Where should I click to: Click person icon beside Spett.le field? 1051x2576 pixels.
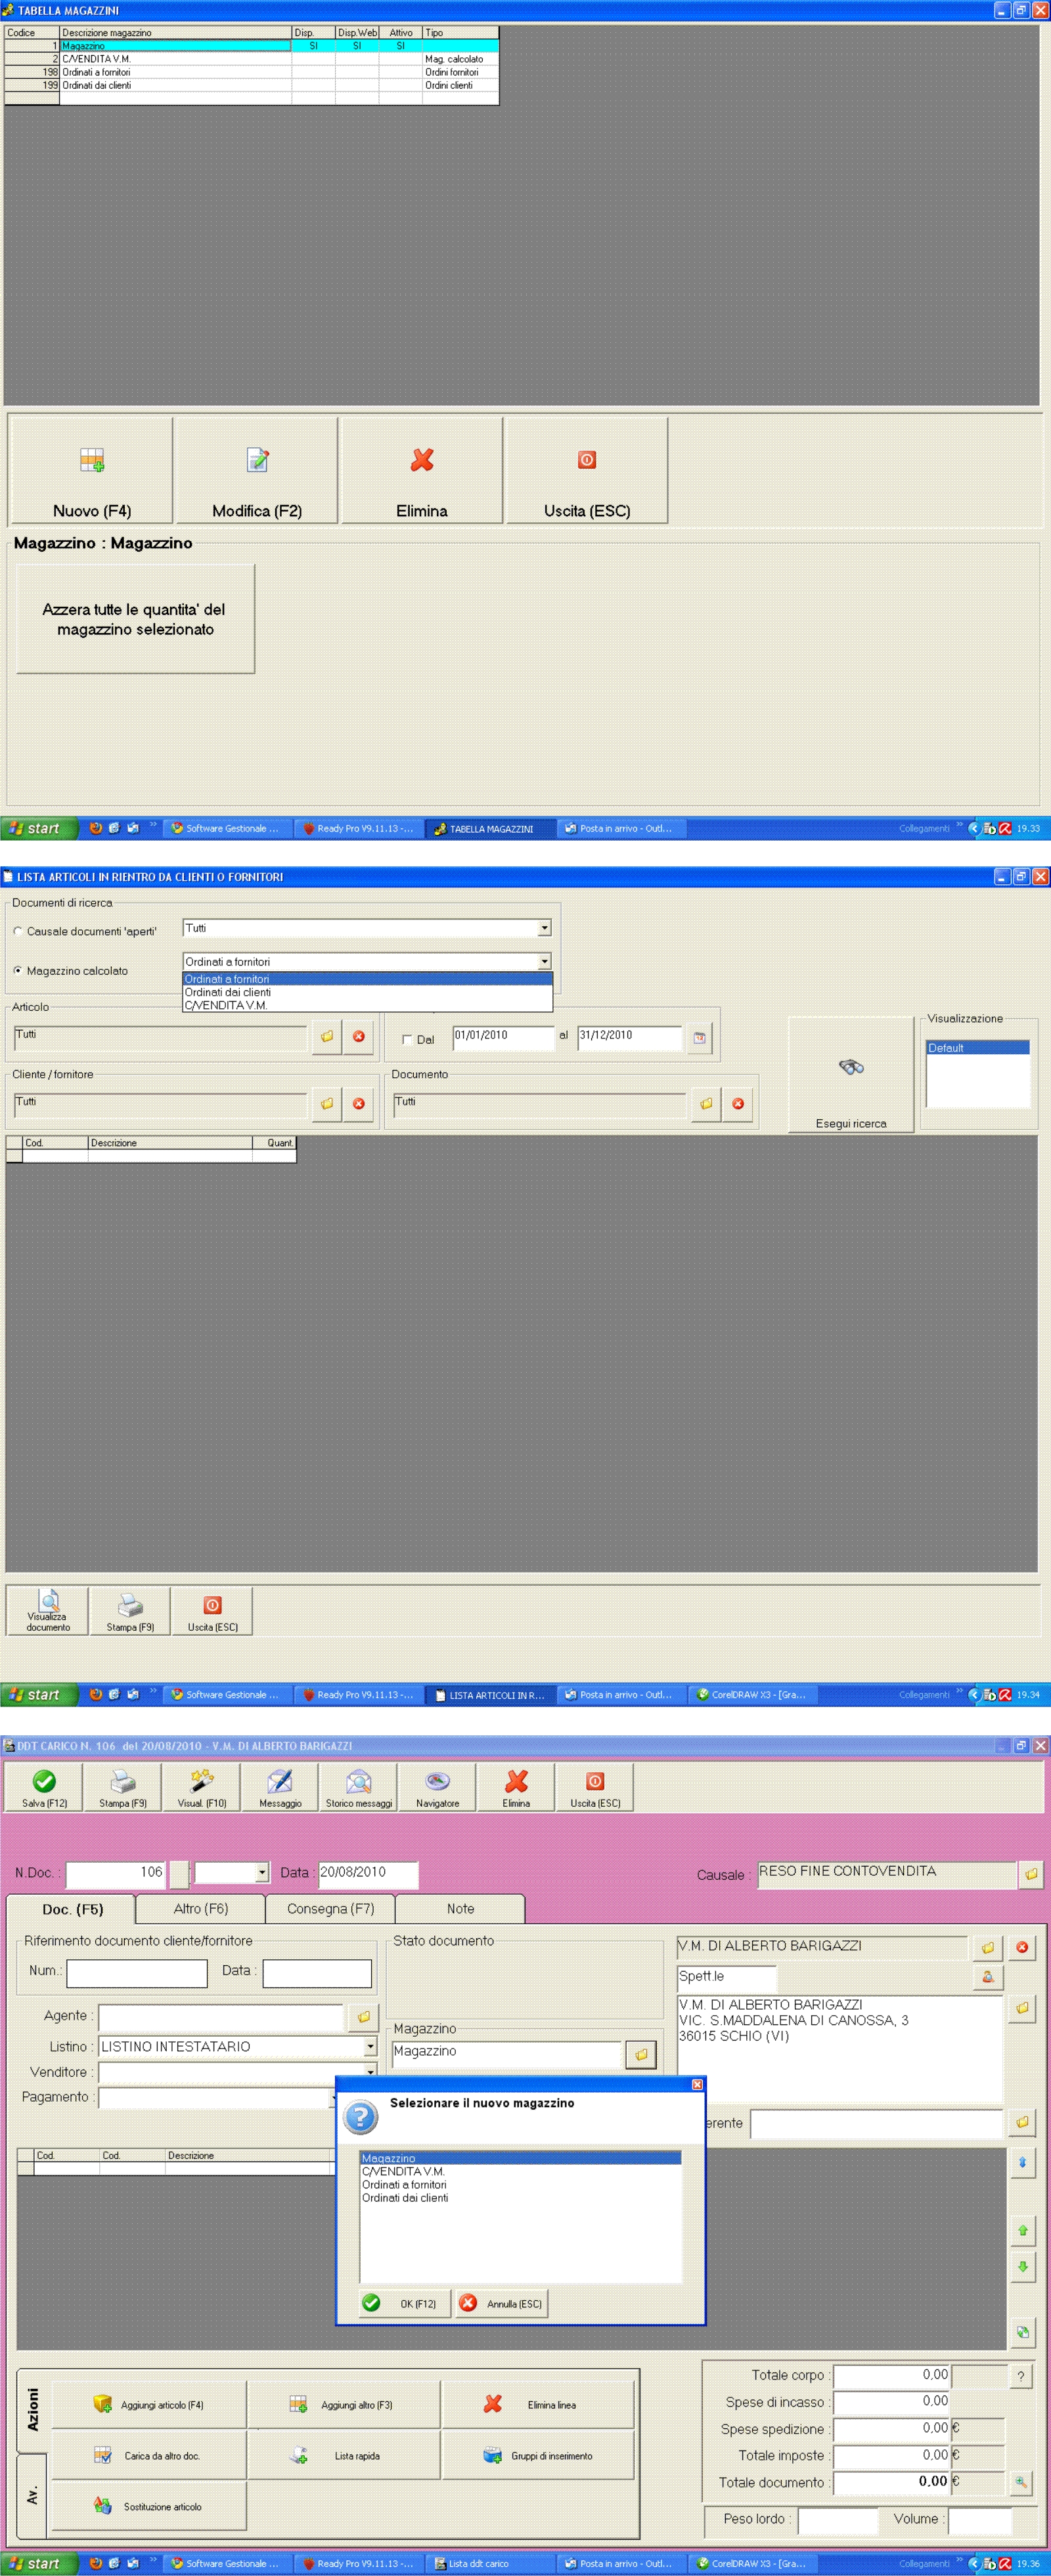(988, 1977)
